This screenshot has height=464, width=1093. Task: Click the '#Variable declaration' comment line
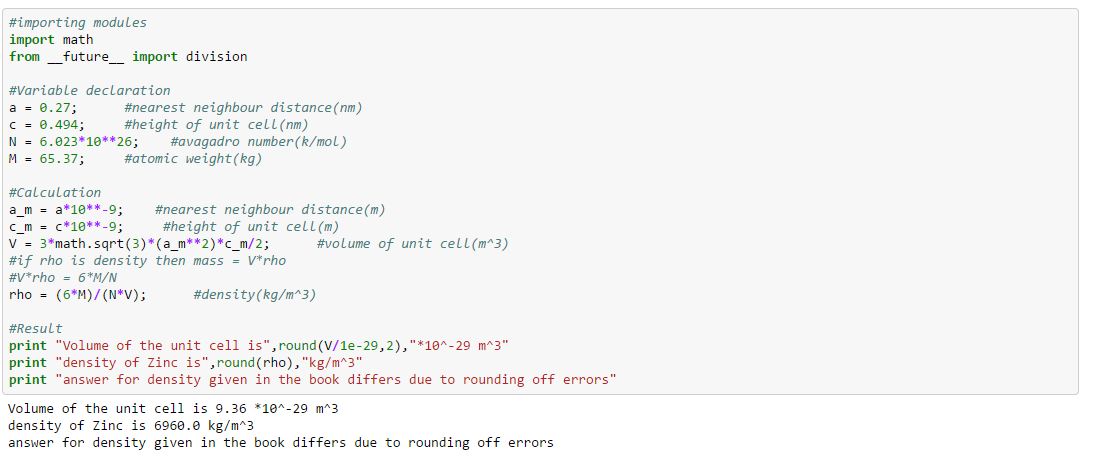click(x=89, y=91)
